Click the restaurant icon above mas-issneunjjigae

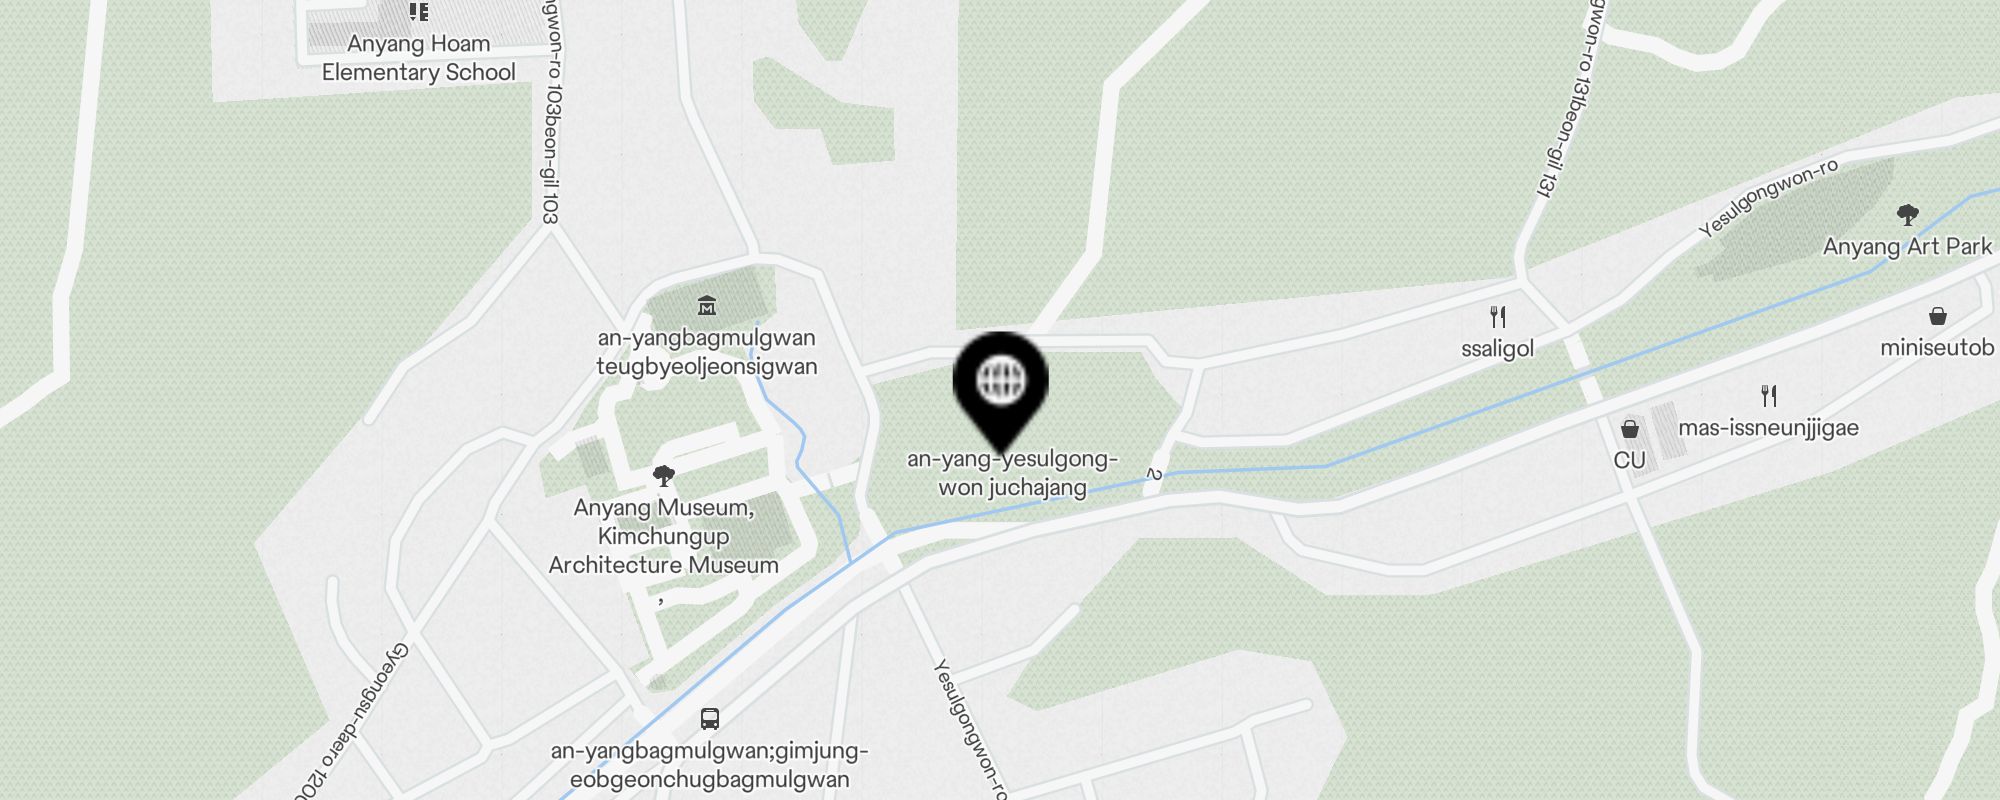(x=1769, y=396)
